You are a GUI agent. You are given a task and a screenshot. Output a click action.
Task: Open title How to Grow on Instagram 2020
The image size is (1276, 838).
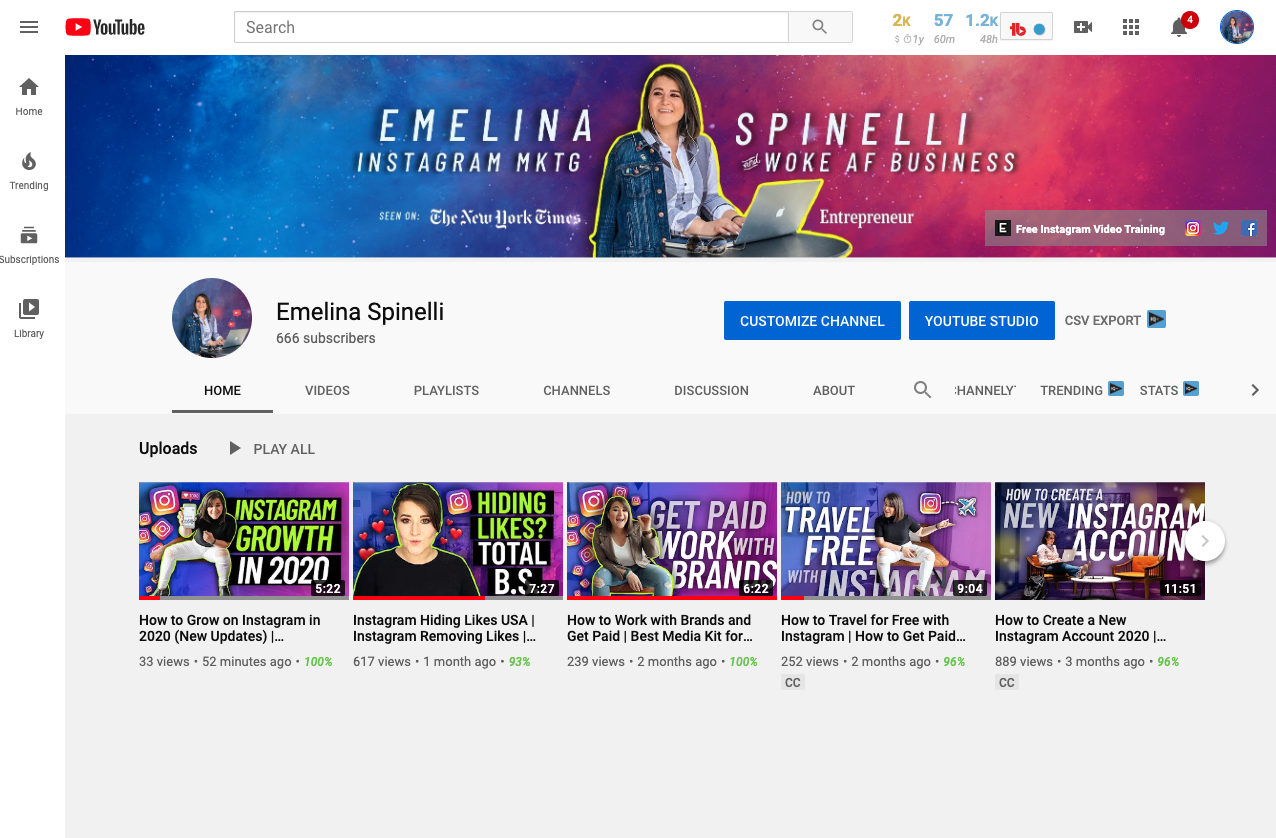230,628
